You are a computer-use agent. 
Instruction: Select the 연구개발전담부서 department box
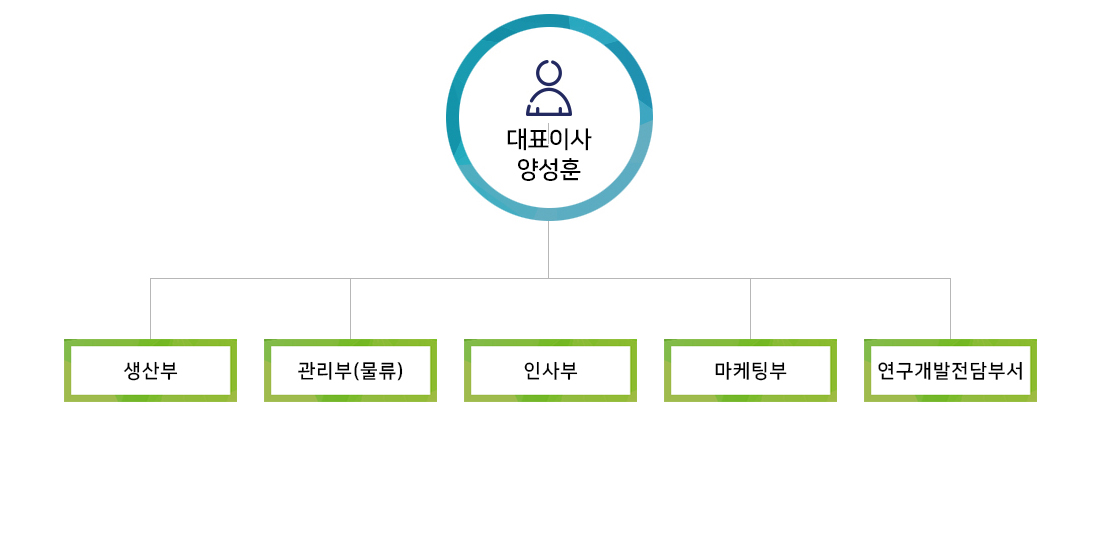tap(950, 370)
